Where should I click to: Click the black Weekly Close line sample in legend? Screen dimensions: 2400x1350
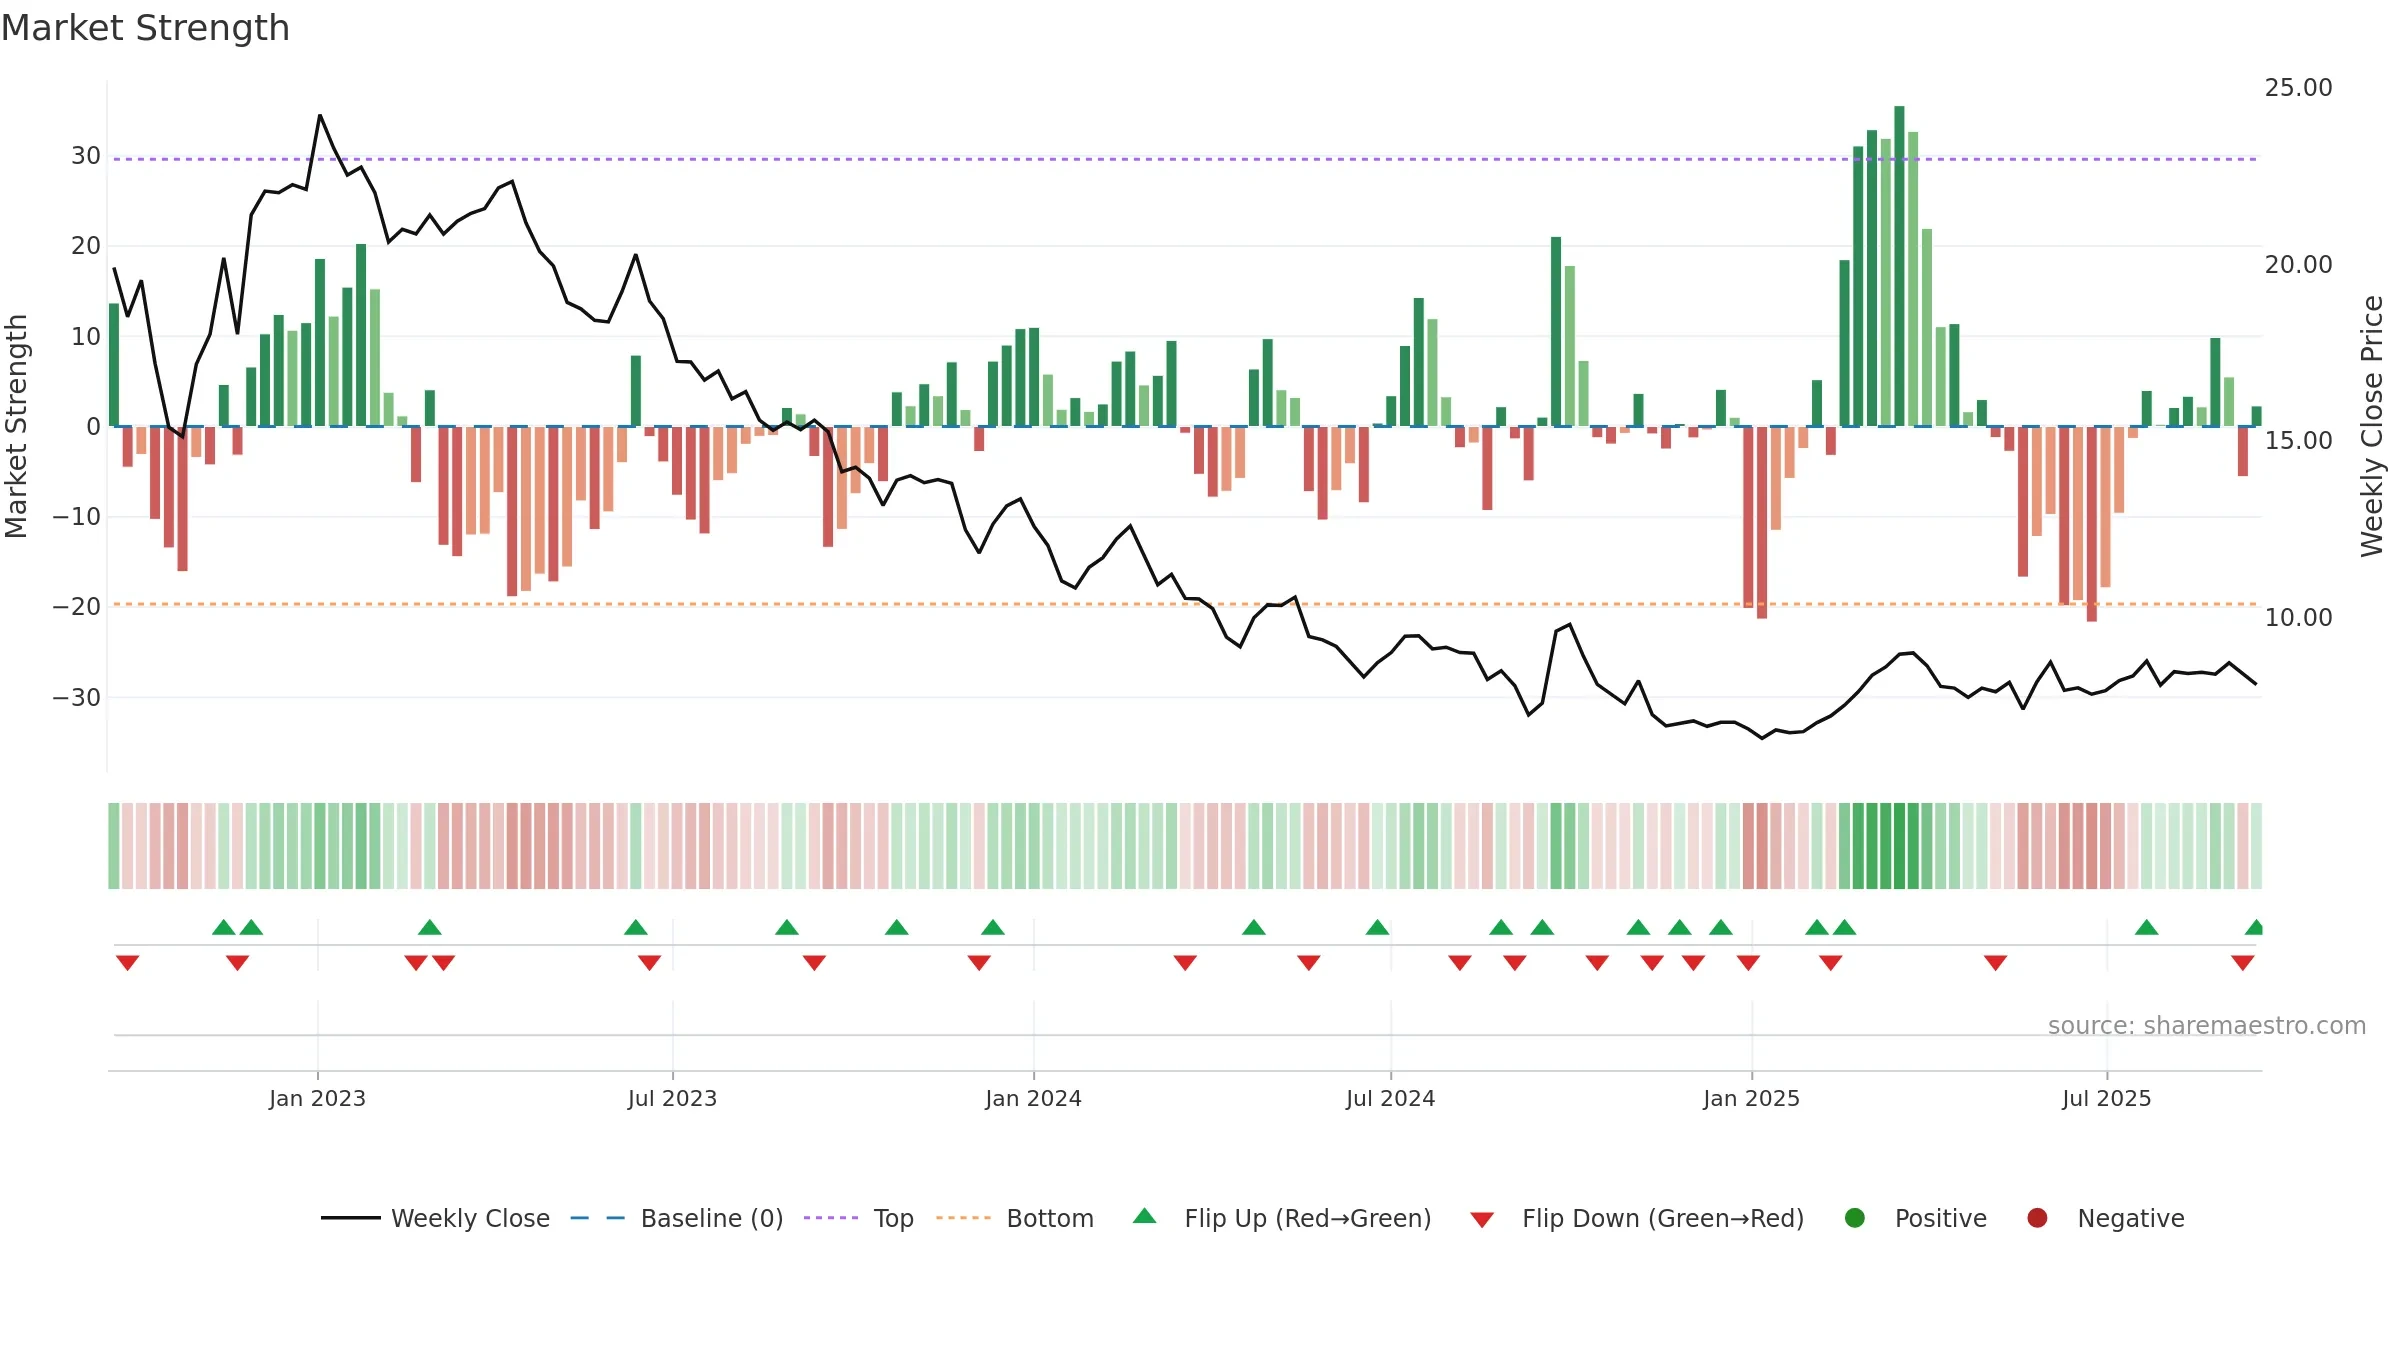coord(350,1218)
